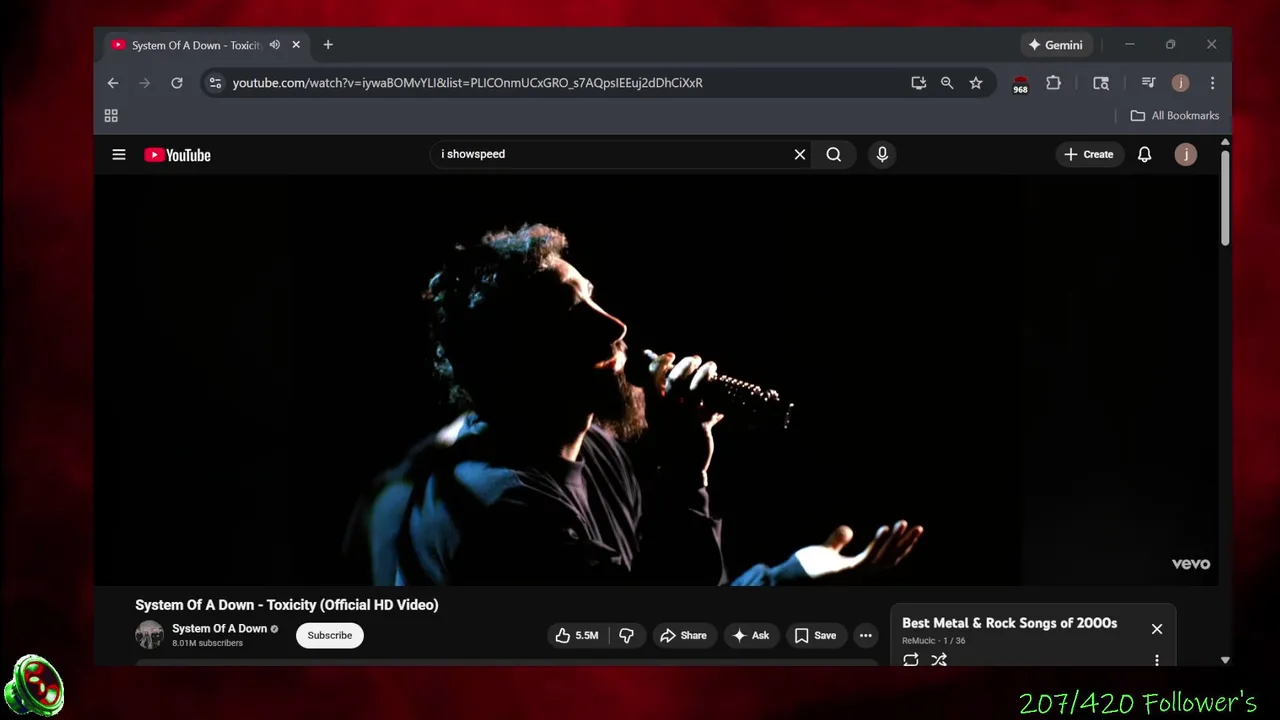Click the address bar URL
The height and width of the screenshot is (720, 1280).
467,83
